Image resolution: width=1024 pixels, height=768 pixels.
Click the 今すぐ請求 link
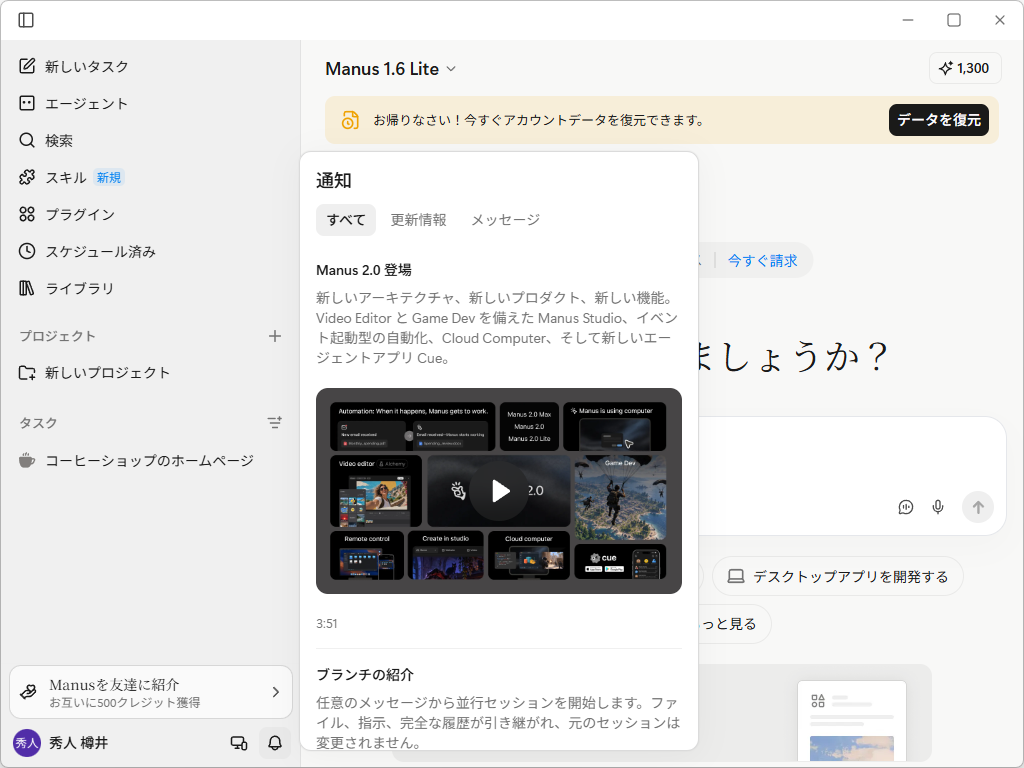click(762, 261)
